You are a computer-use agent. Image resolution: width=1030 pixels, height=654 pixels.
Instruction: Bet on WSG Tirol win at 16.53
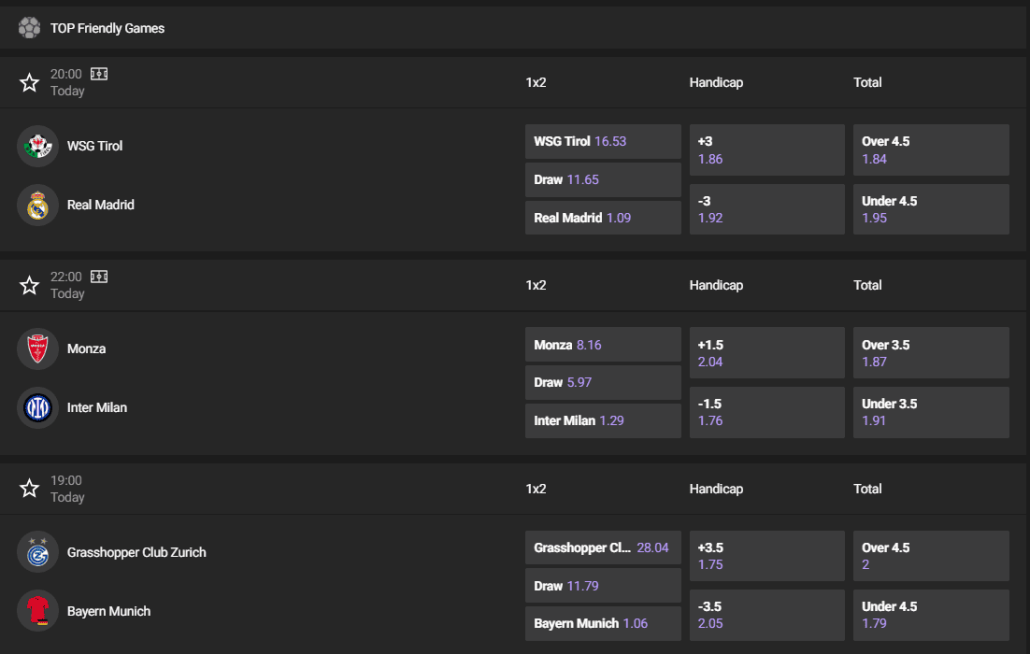603,141
